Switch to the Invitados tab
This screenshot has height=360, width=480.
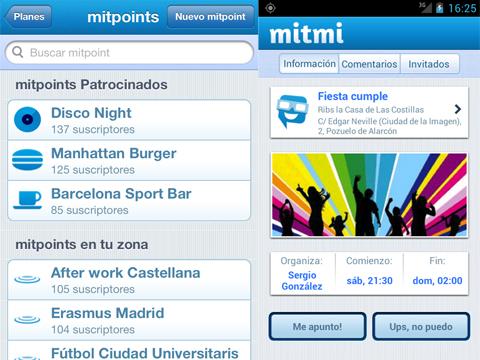pyautogui.click(x=429, y=64)
